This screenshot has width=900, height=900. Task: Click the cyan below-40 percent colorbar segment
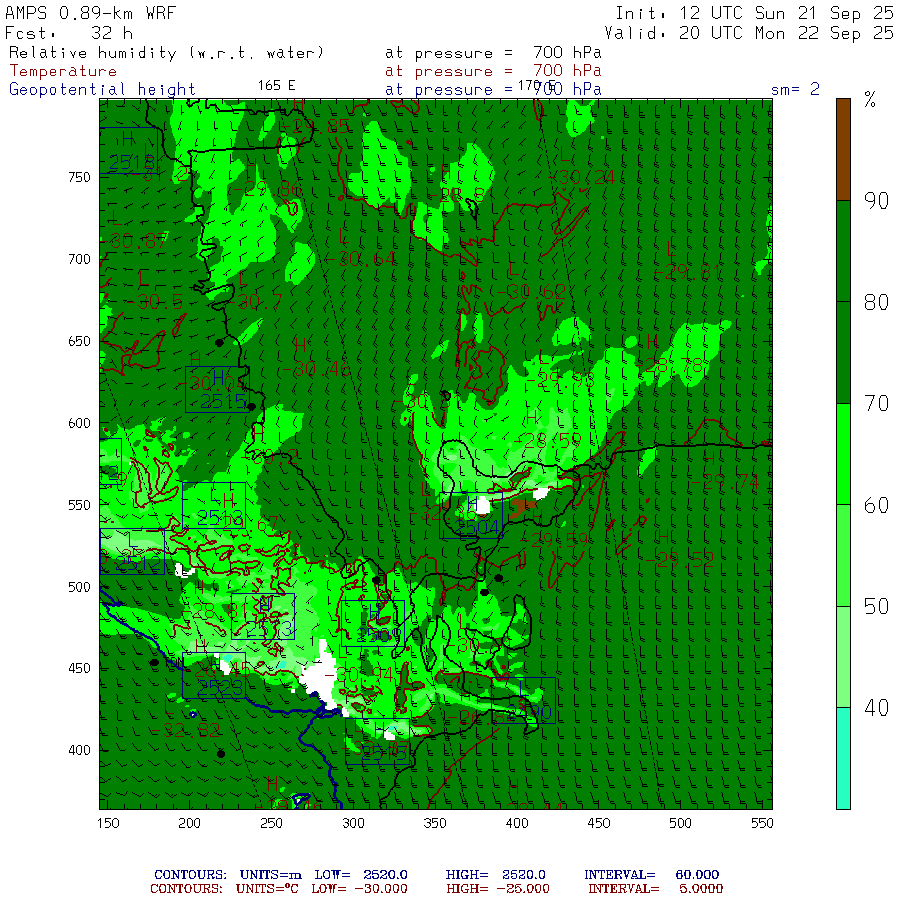(843, 758)
